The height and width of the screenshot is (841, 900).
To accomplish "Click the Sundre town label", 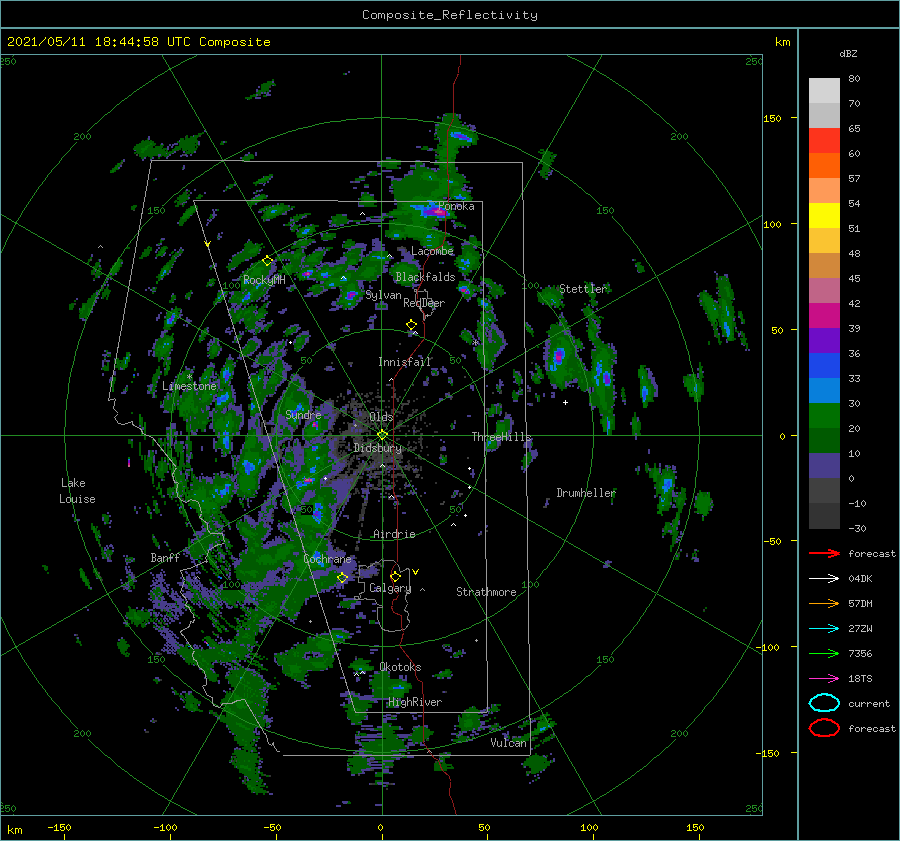I will coord(303,415).
